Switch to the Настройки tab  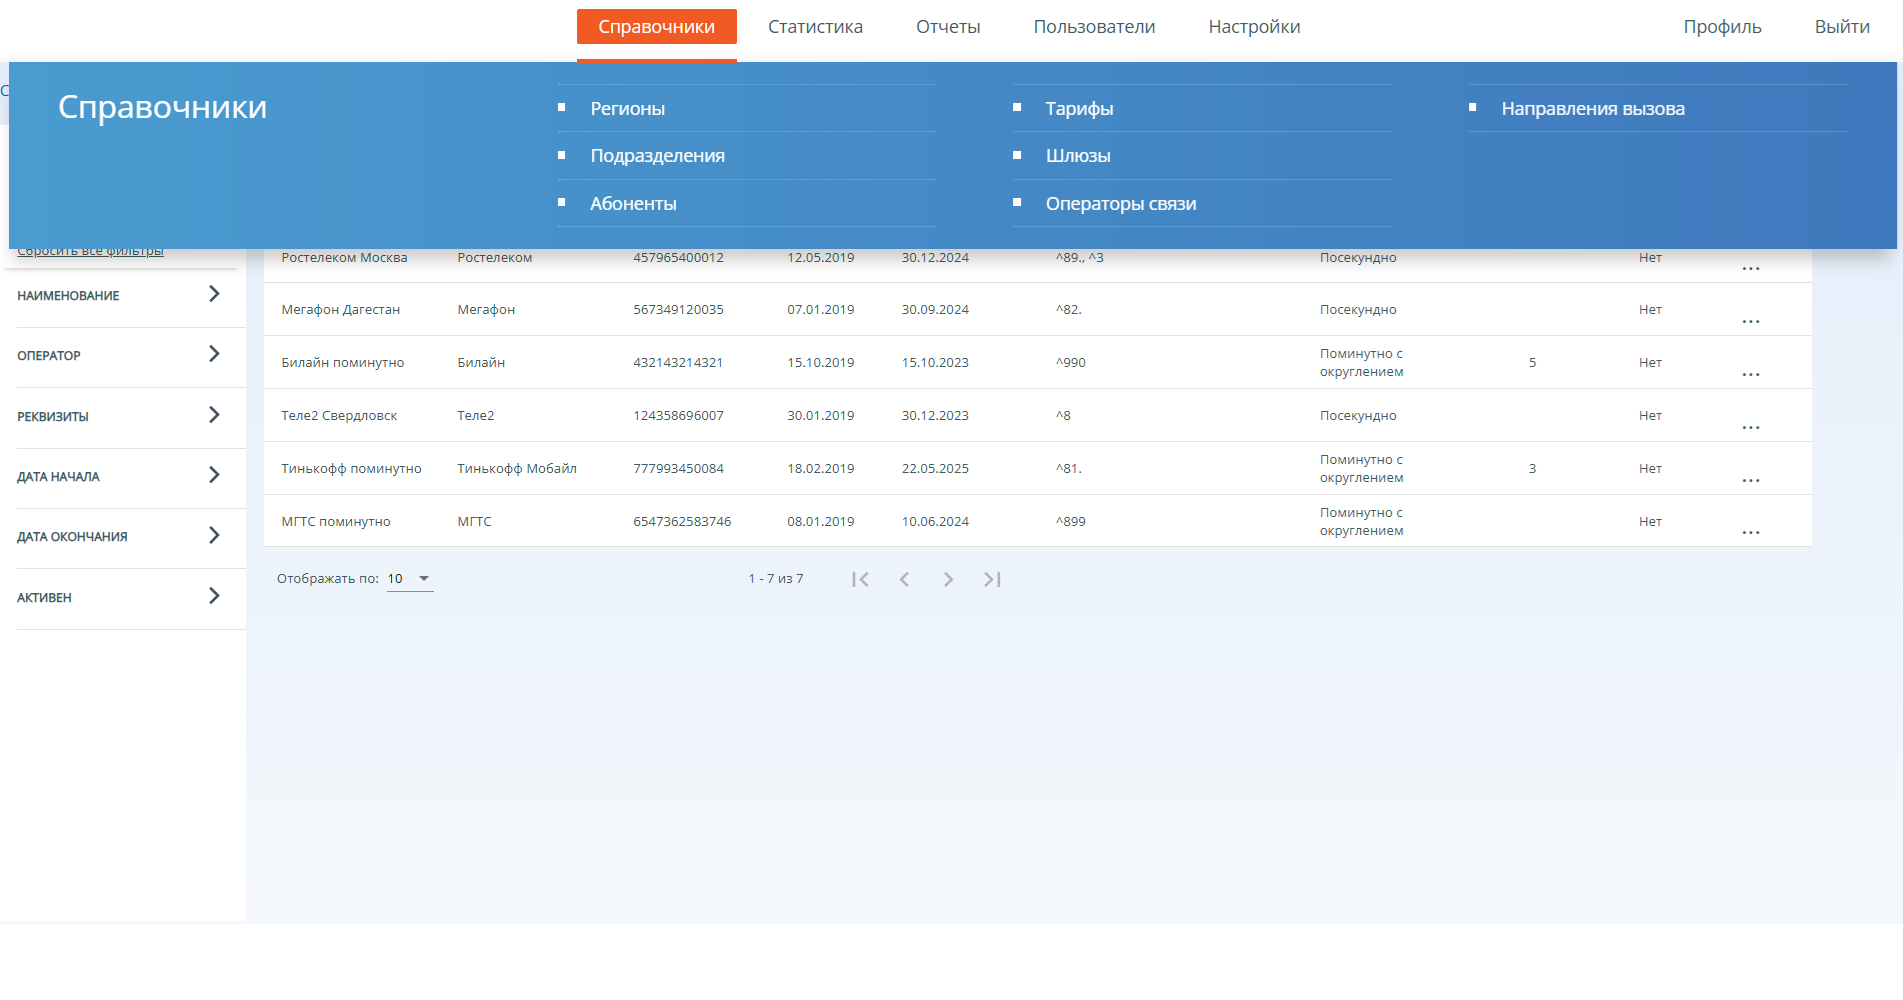[x=1254, y=27]
